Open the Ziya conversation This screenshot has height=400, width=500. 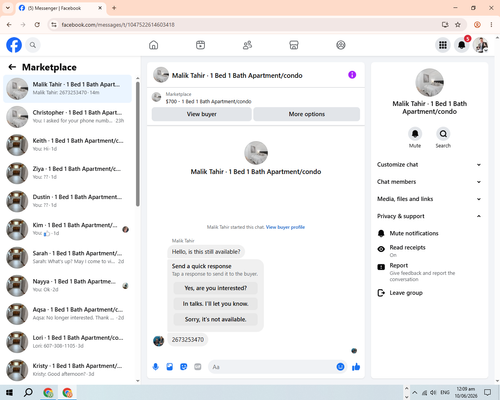[x=67, y=173]
